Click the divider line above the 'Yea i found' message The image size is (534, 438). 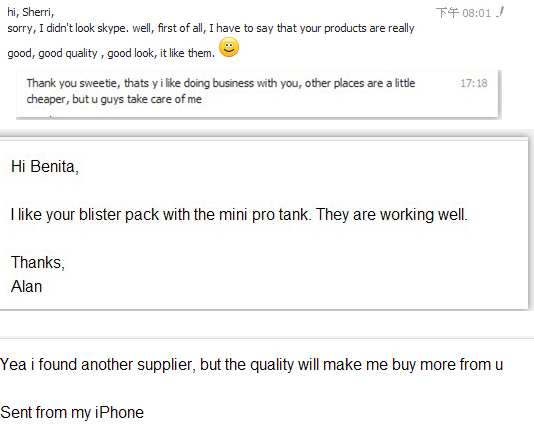pos(267,338)
